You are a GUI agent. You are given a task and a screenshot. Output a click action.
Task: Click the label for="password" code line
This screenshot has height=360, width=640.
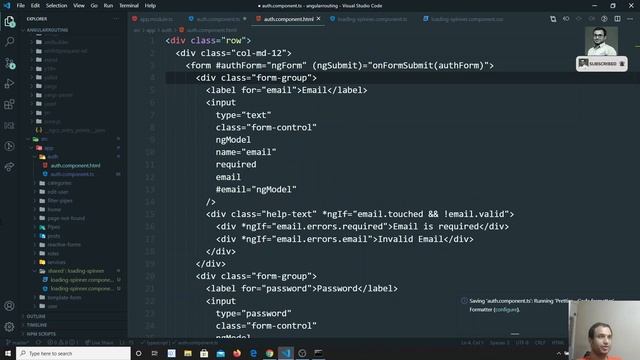pos(302,289)
